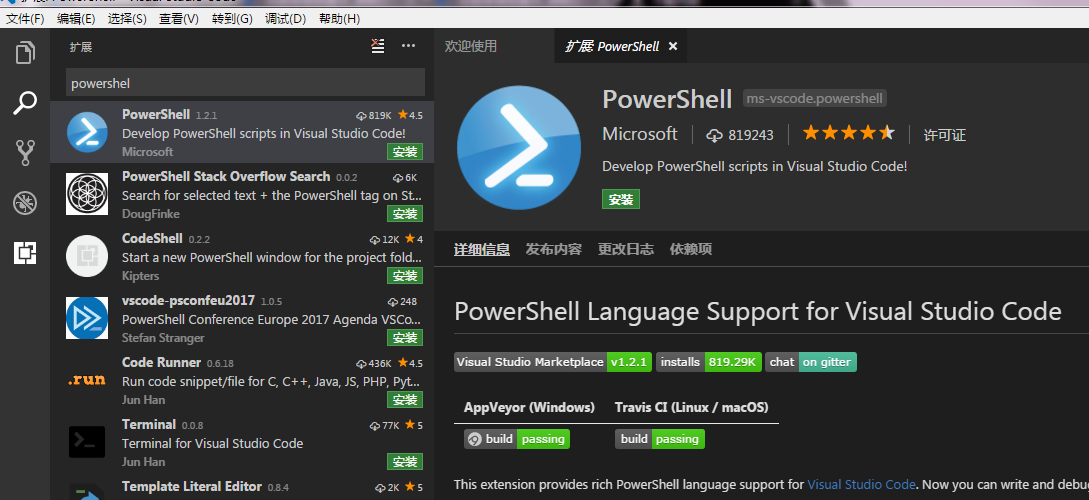The image size is (1089, 500).
Task: Close the PowerShell extension tab
Action: (672, 47)
